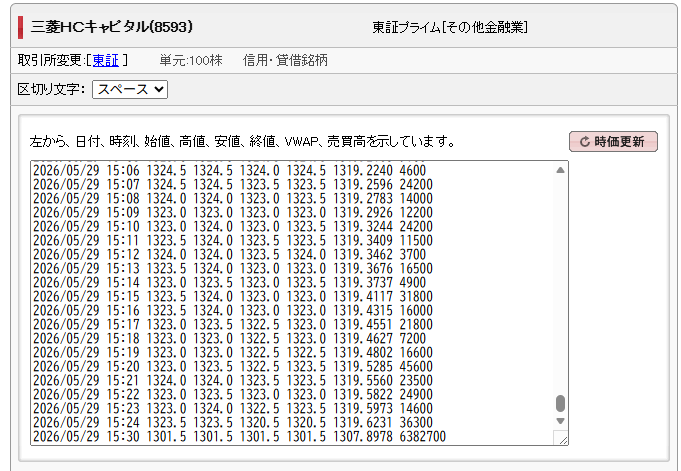Click the 15:07 data row
Image resolution: width=681 pixels, height=471 pixels.
[x=233, y=184]
